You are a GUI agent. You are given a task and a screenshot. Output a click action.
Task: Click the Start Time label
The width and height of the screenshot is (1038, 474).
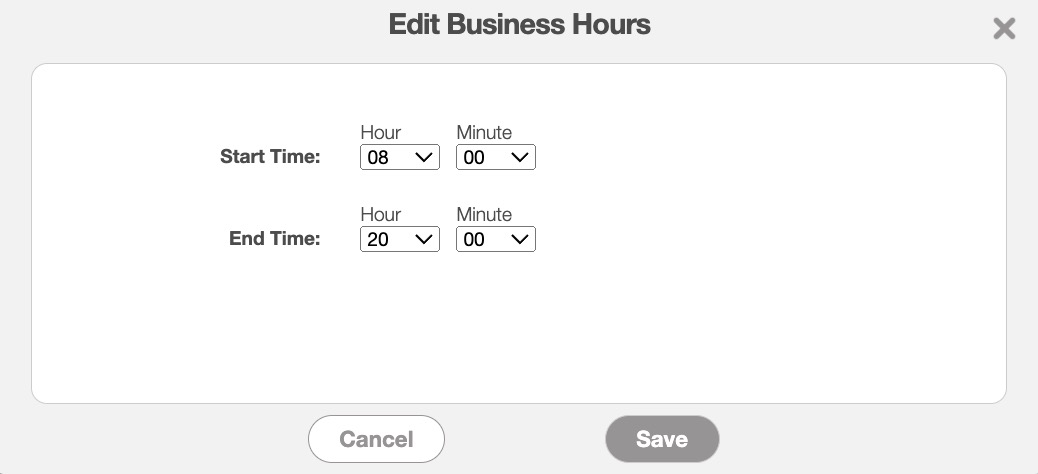pyautogui.click(x=270, y=157)
